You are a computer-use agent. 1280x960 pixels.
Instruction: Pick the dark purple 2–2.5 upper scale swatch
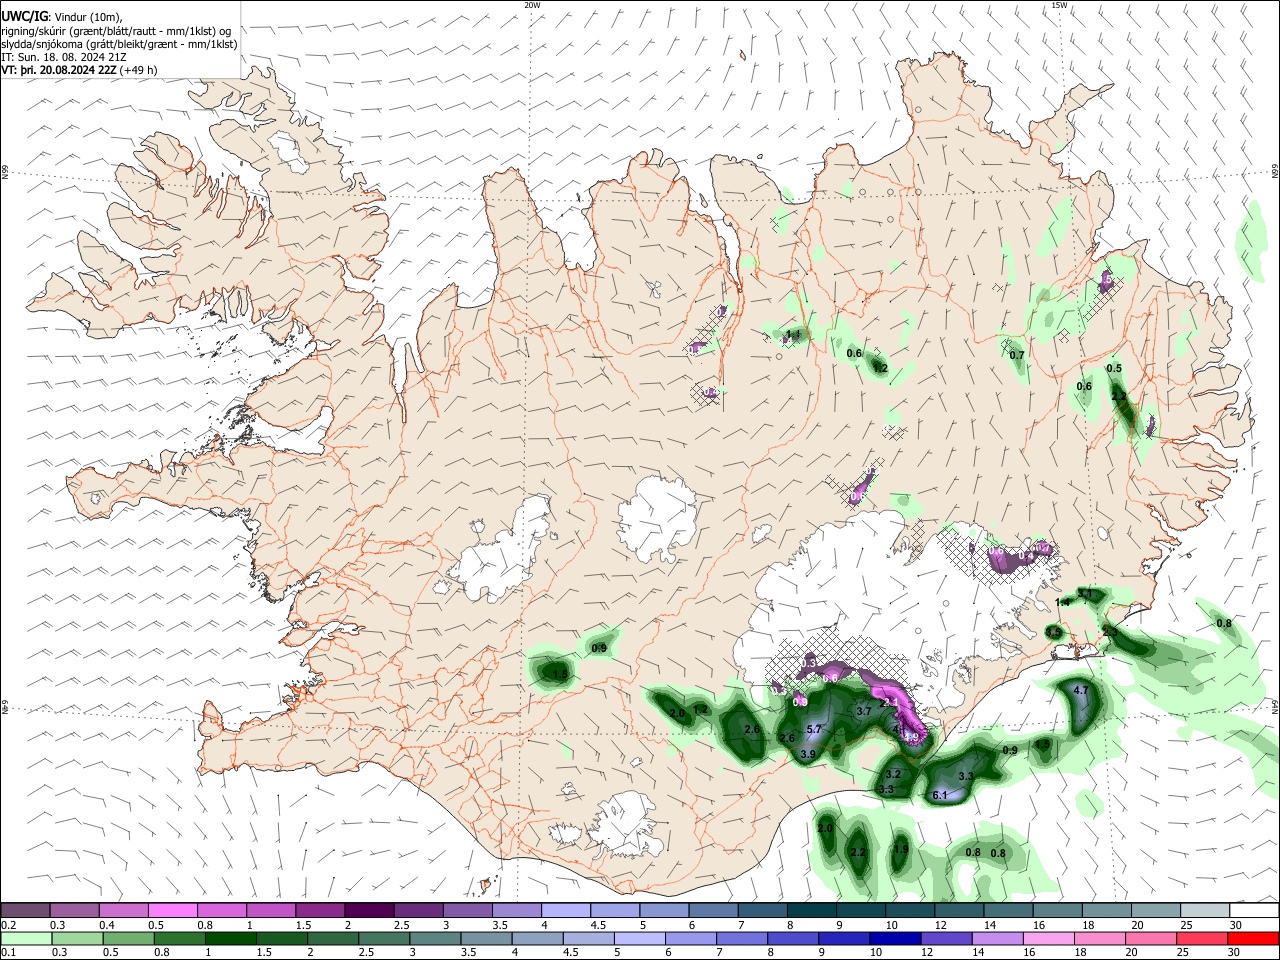pyautogui.click(x=368, y=910)
